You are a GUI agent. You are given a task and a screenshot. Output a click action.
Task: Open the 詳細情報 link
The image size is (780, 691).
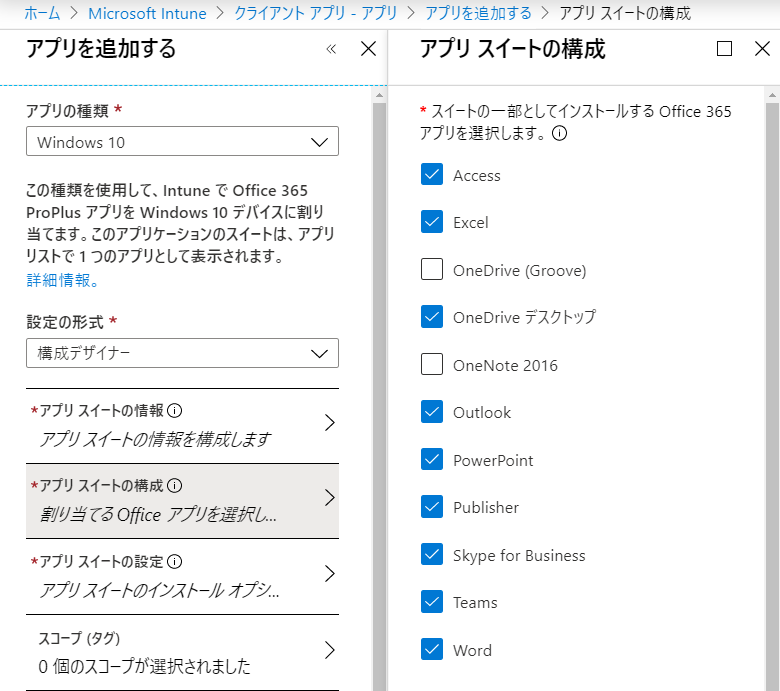(63, 280)
